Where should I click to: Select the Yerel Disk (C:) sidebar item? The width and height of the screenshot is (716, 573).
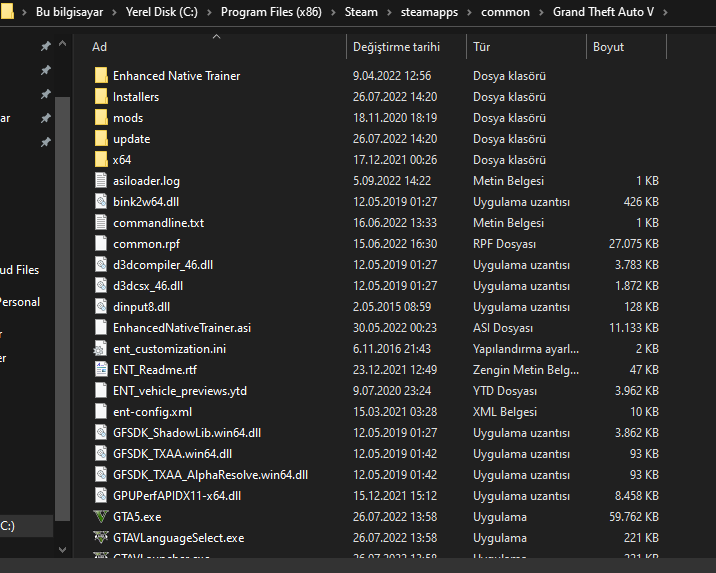pos(8,525)
